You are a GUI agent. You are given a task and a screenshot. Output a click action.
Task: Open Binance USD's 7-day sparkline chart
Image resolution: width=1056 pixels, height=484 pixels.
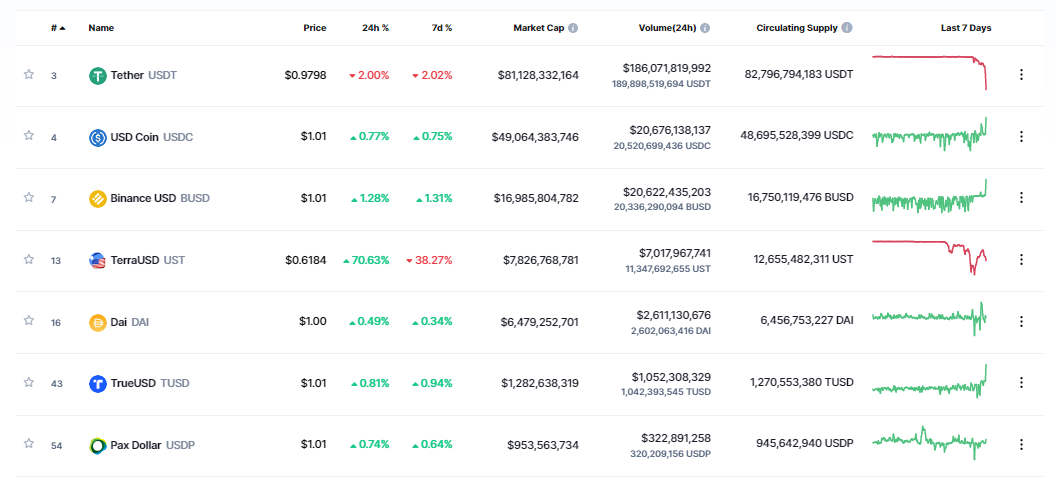point(929,197)
